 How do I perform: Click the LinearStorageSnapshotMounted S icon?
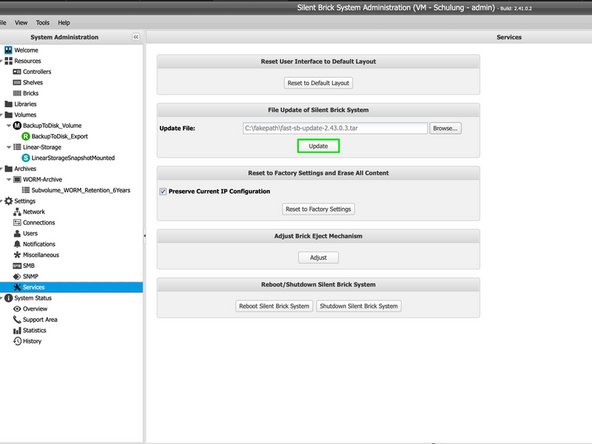point(26,158)
